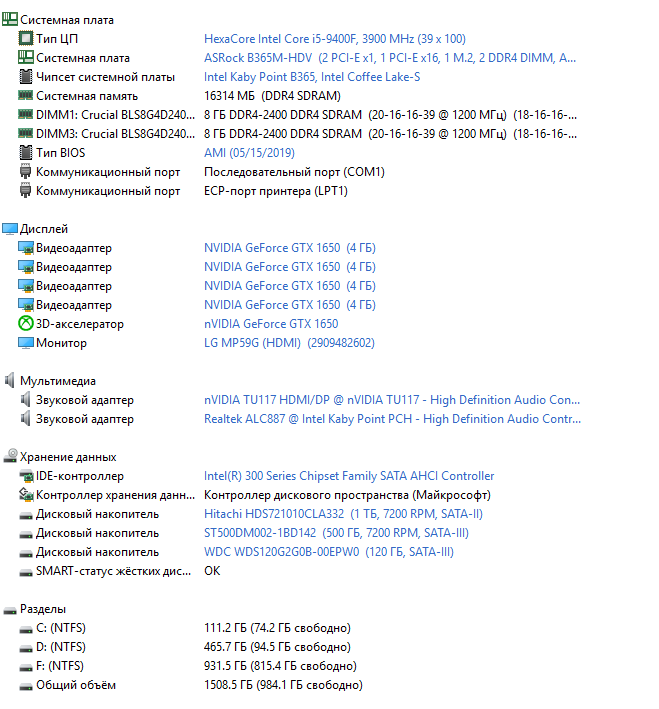Click the nVIDIA TU117 sound adapter row icon
Screen dimensions: 659x709
(x=26, y=399)
